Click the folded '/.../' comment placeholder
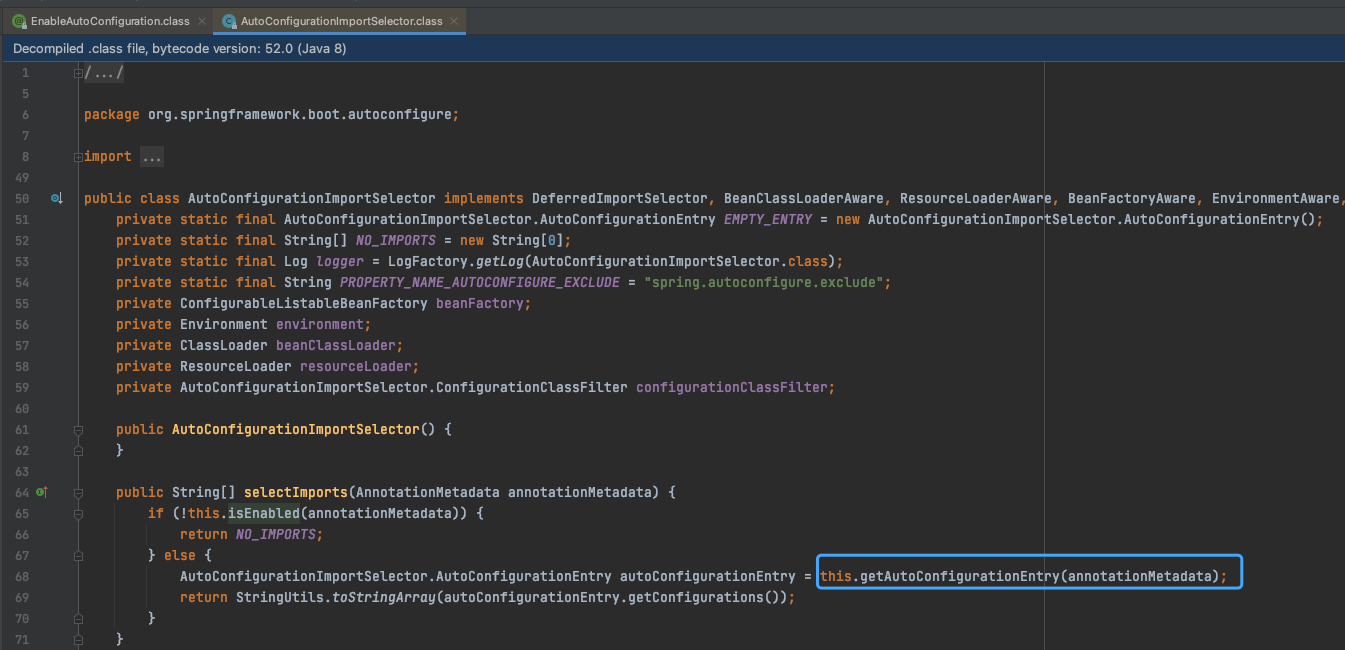 tap(104, 73)
